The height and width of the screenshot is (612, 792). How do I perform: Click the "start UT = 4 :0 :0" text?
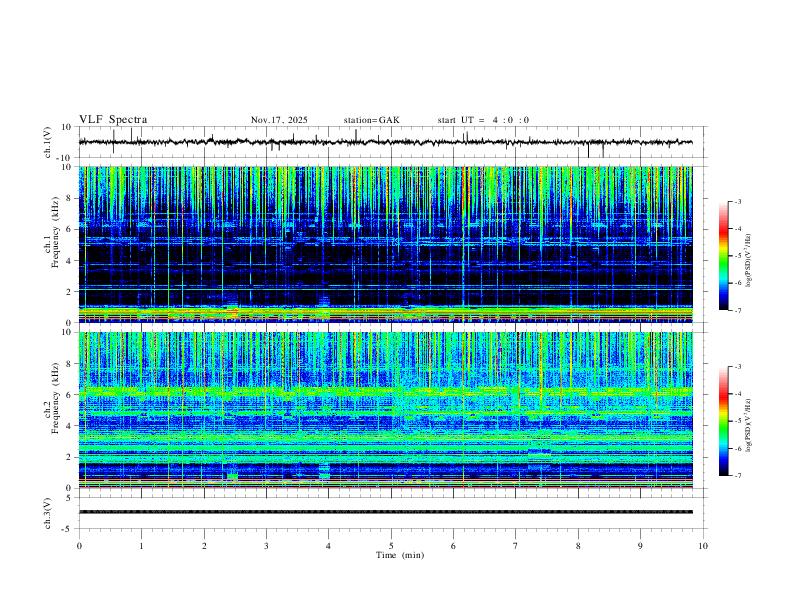483,120
